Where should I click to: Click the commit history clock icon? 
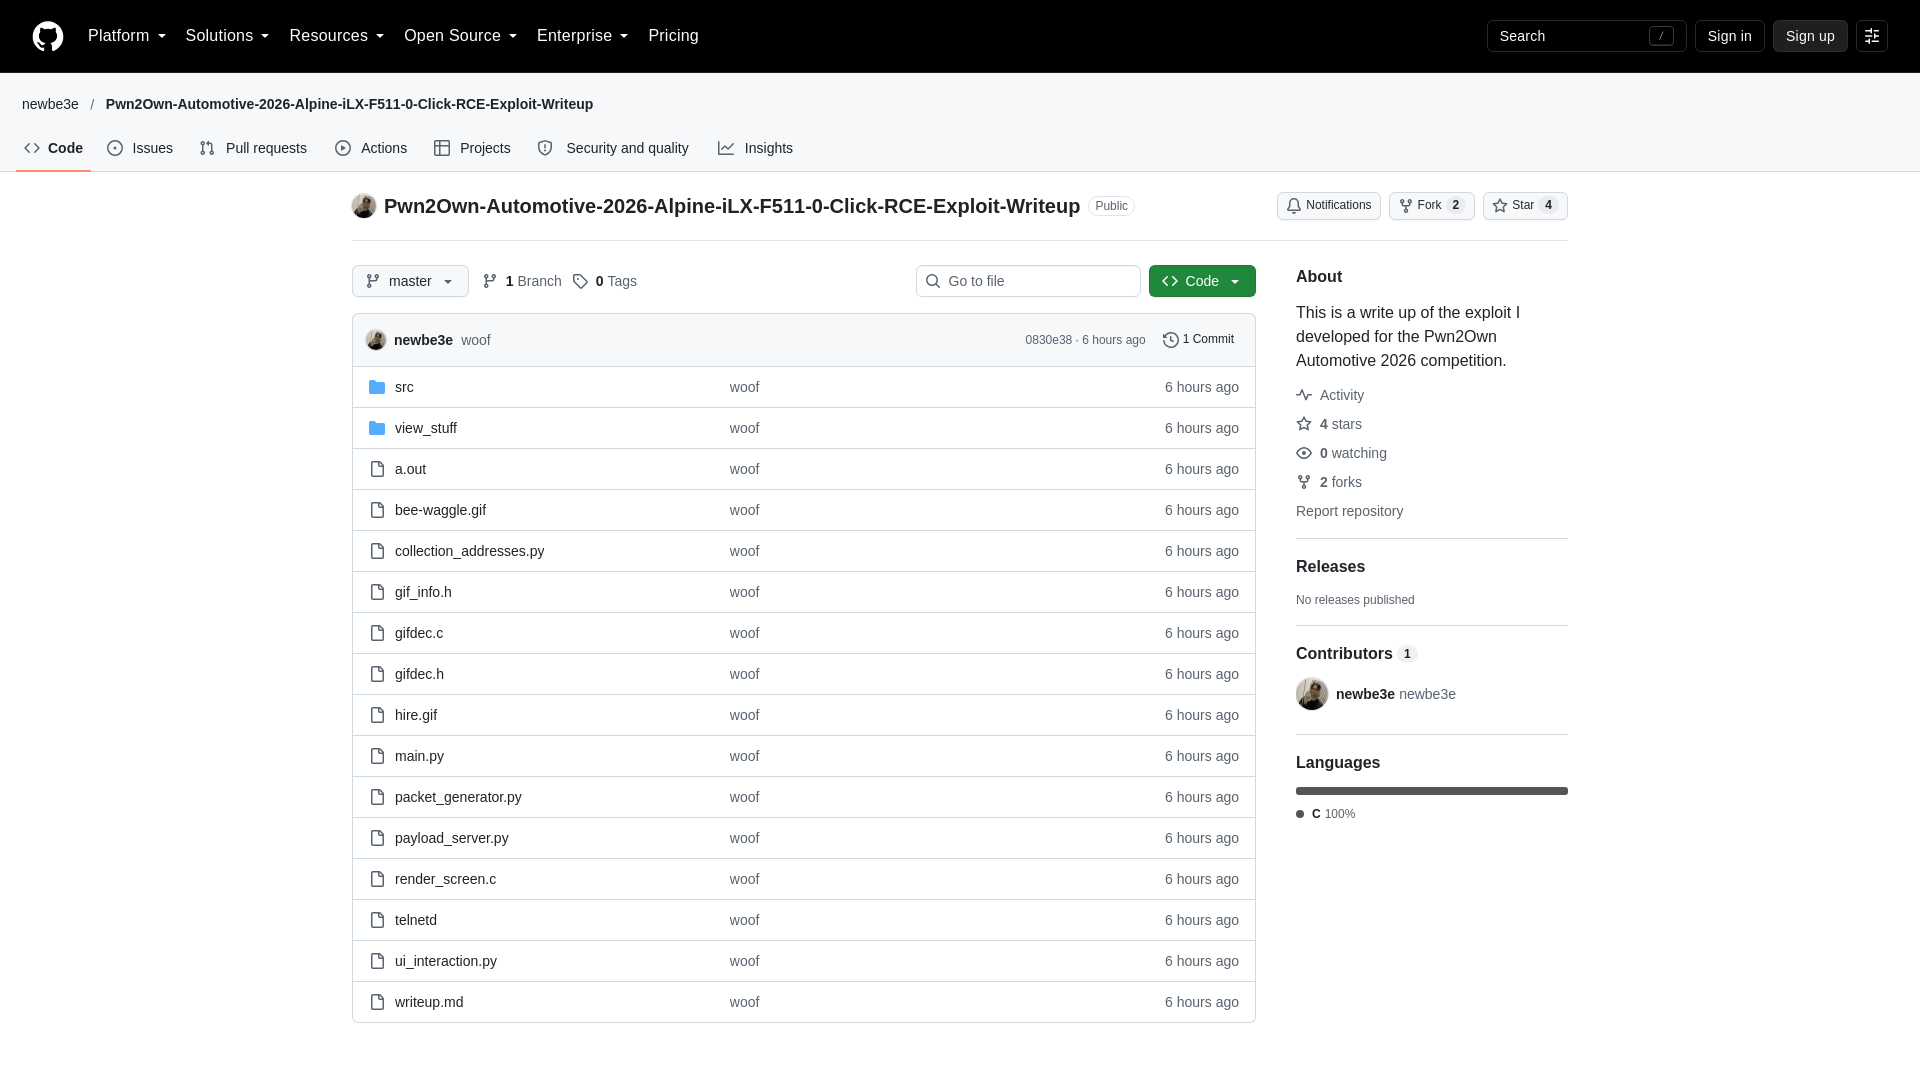[1171, 340]
